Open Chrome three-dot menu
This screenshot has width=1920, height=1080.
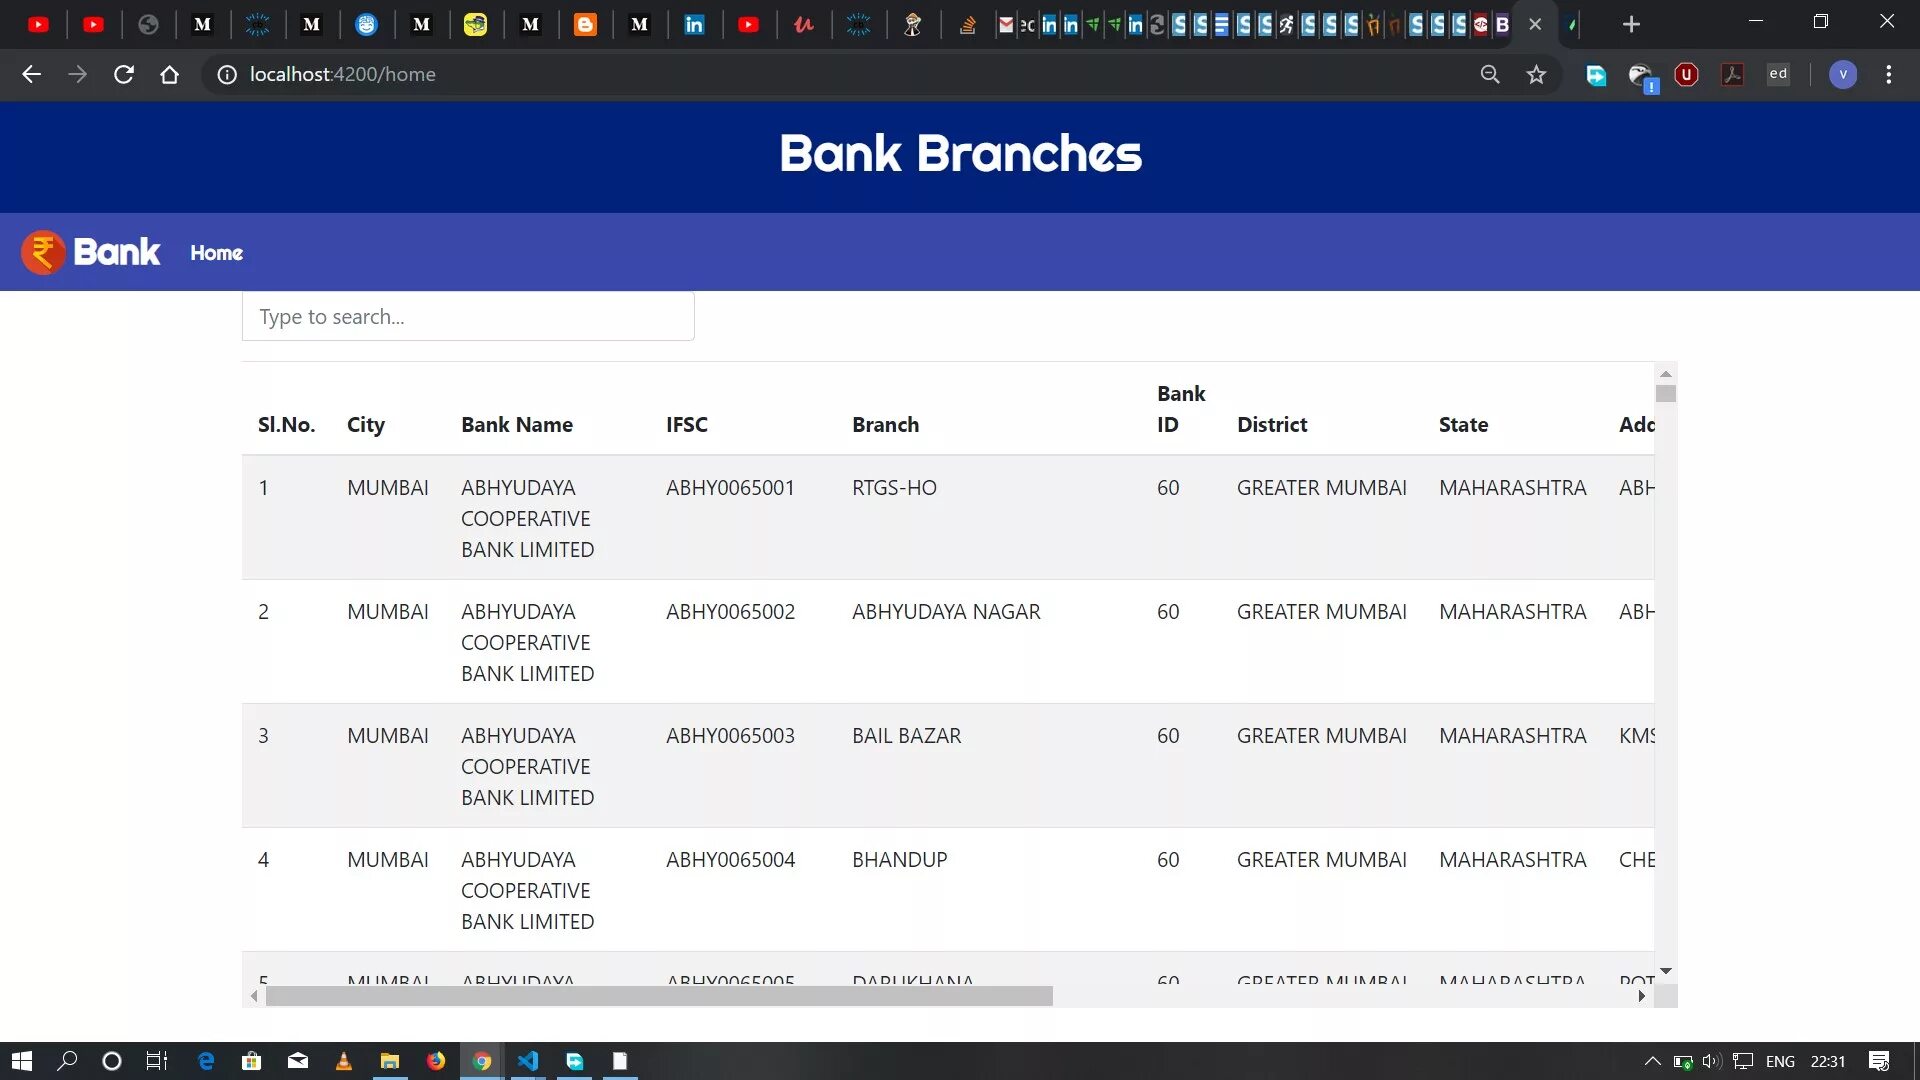pos(1888,74)
